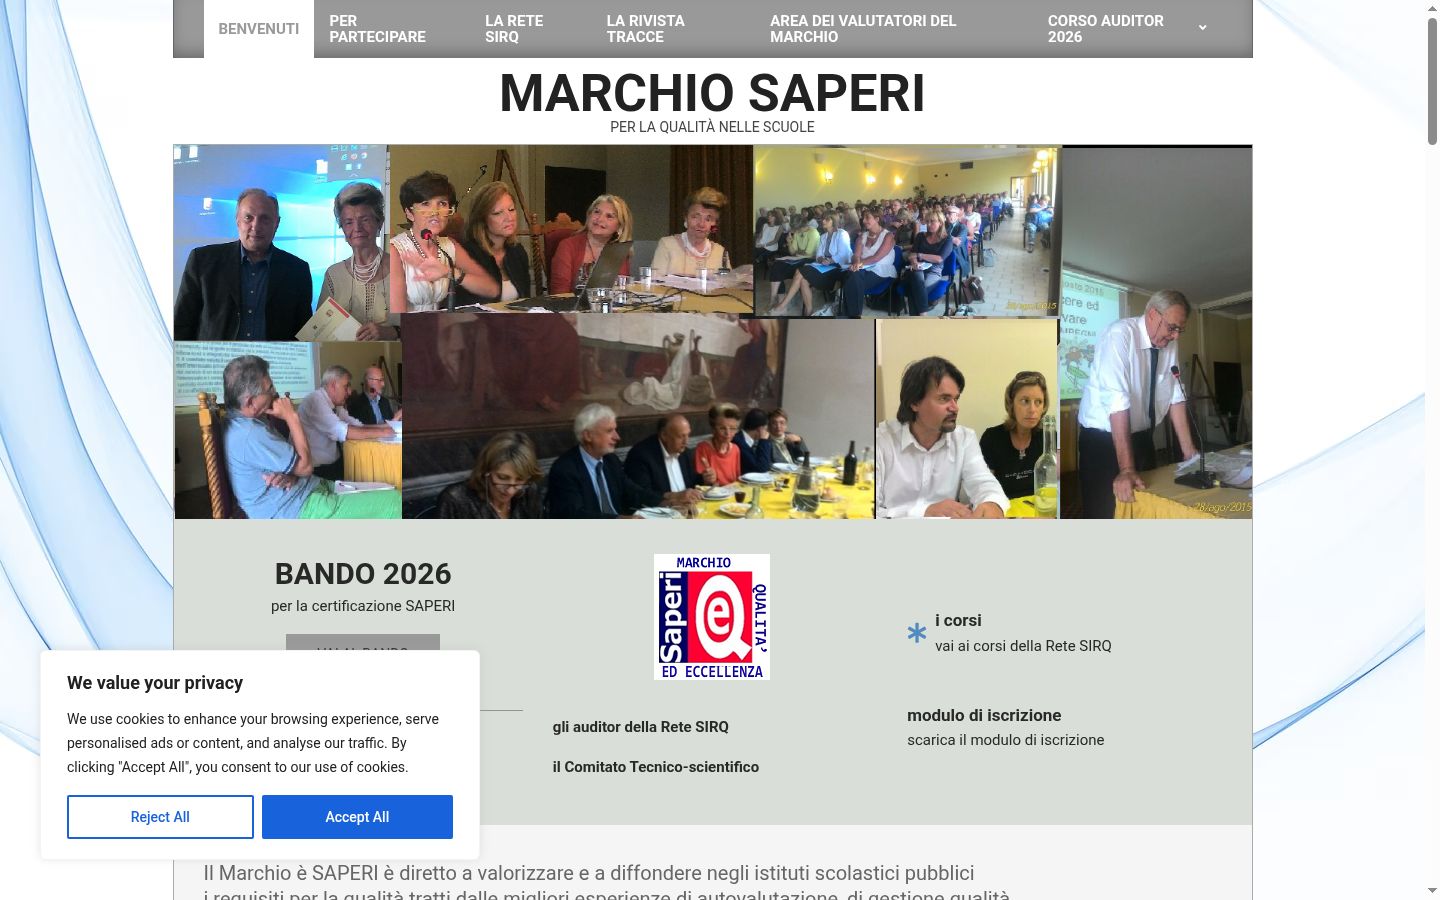Open AREA DEI VALUTATORI DEL MARCHIO
The height and width of the screenshot is (900, 1440).
[863, 29]
